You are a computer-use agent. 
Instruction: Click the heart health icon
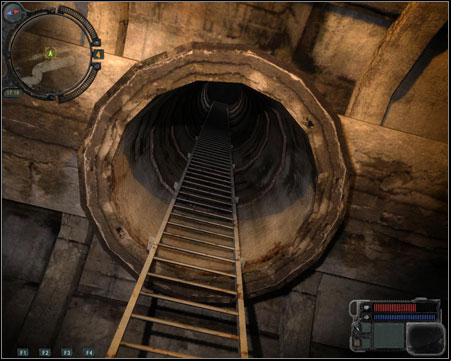coord(366,307)
